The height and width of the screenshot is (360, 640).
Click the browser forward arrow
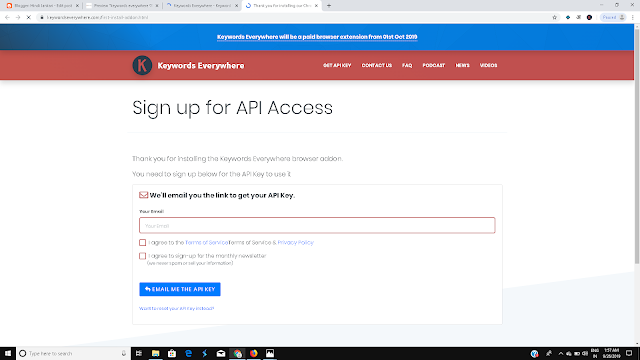coord(18,18)
